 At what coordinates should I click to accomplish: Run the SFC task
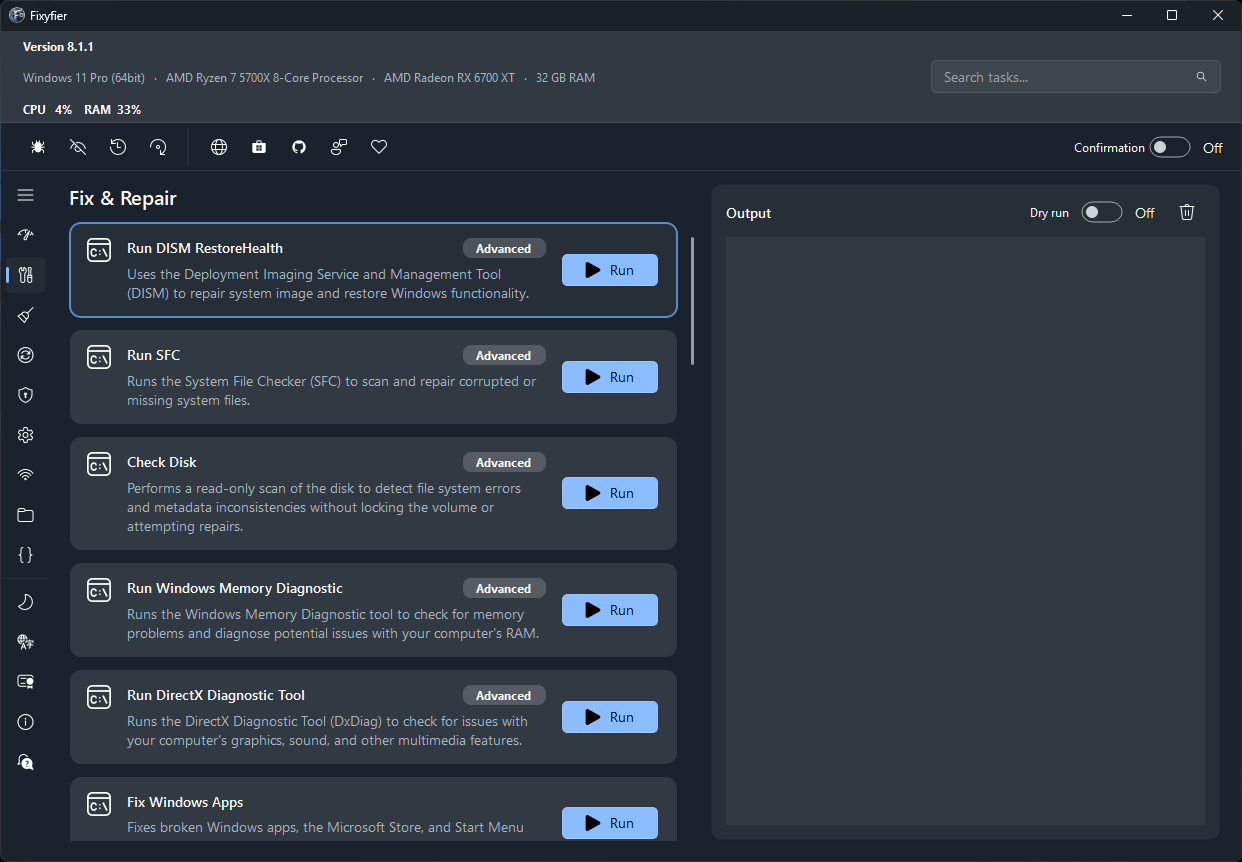610,377
